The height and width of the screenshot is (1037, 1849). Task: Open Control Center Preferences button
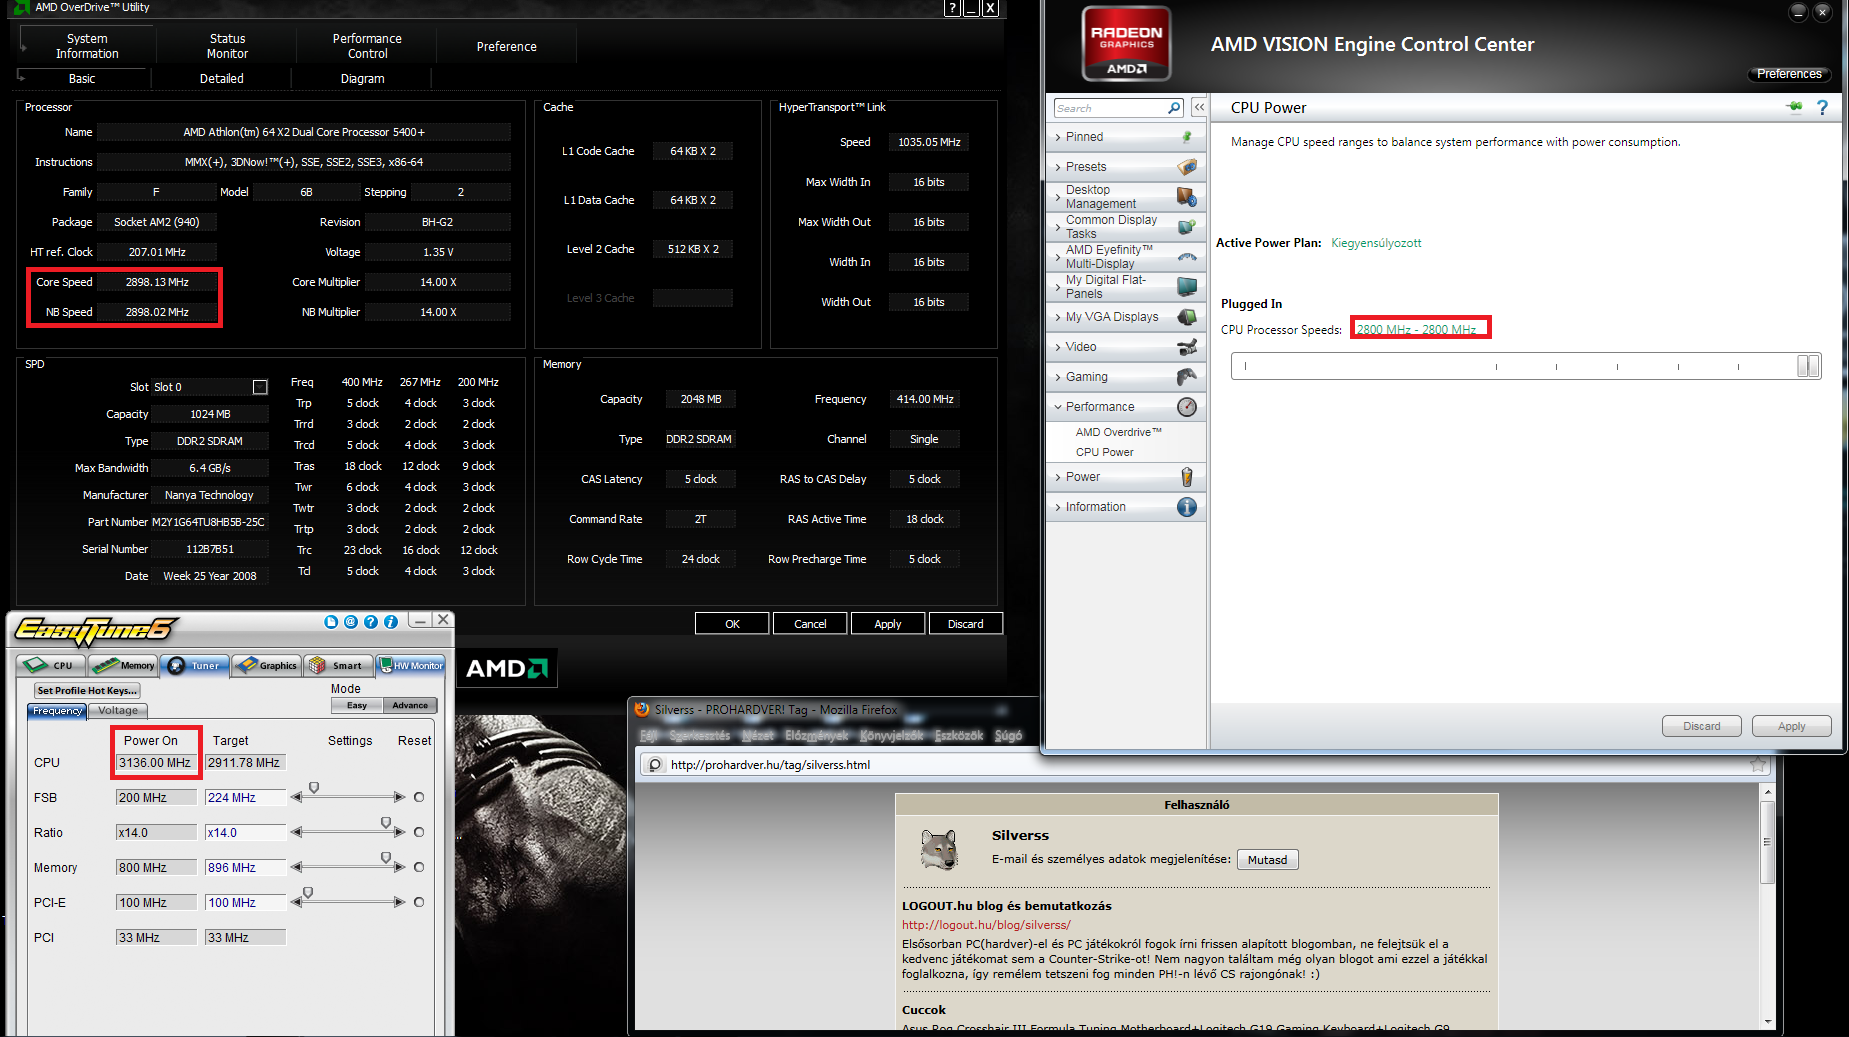[1789, 74]
